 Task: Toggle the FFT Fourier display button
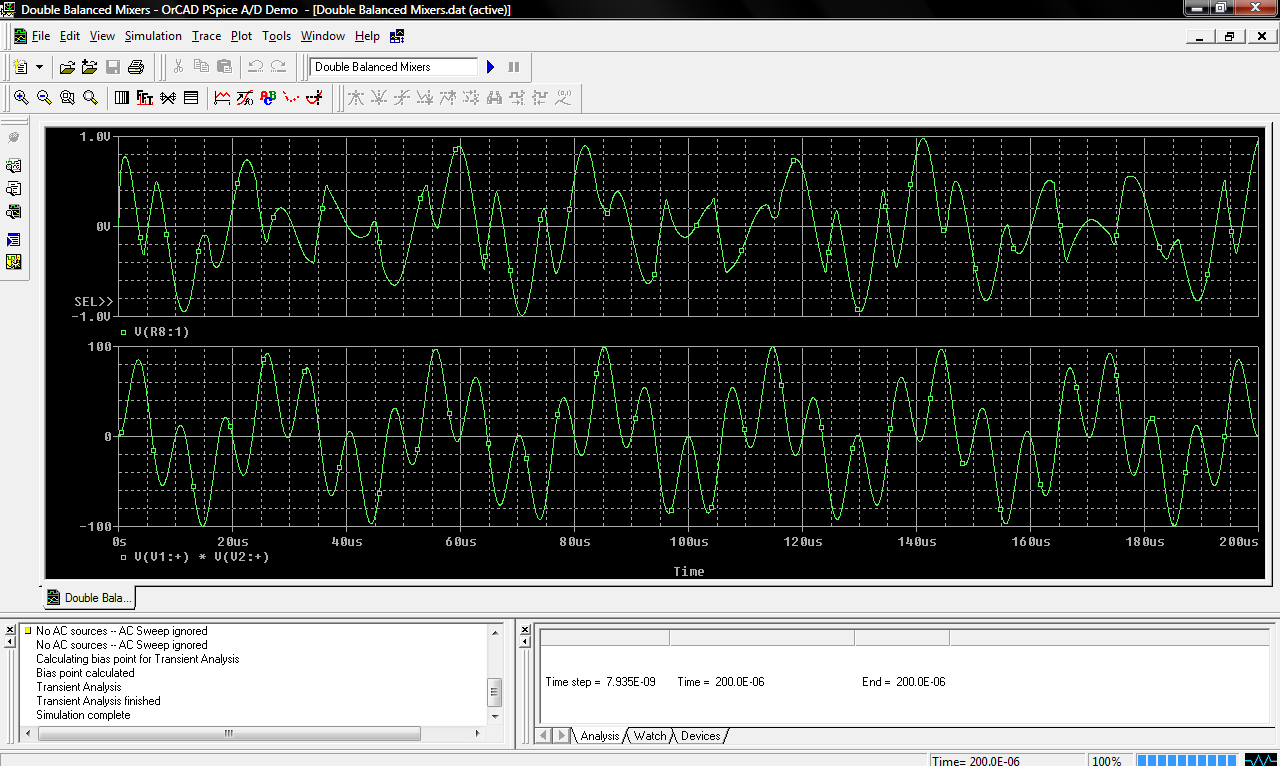click(x=144, y=98)
